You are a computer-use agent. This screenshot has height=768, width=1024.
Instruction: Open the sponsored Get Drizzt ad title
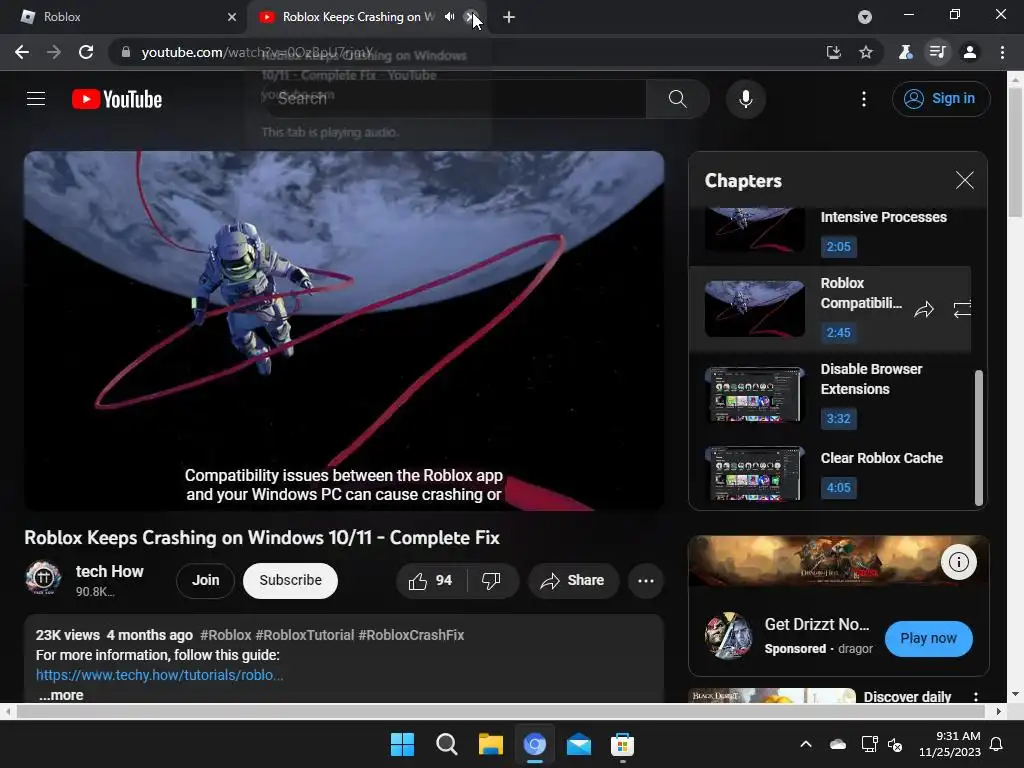coord(816,624)
